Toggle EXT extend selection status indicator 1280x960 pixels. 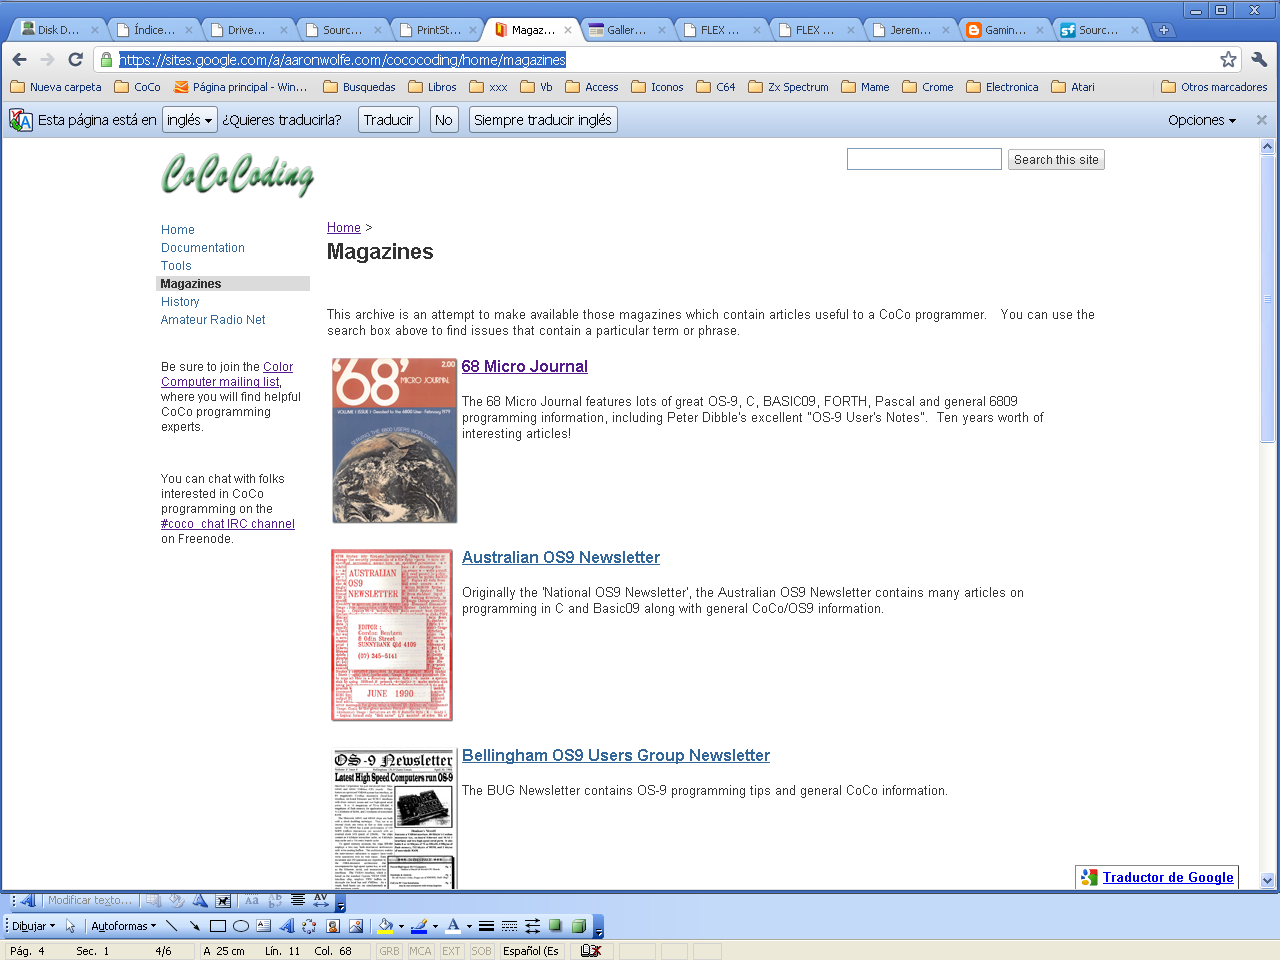point(451,951)
